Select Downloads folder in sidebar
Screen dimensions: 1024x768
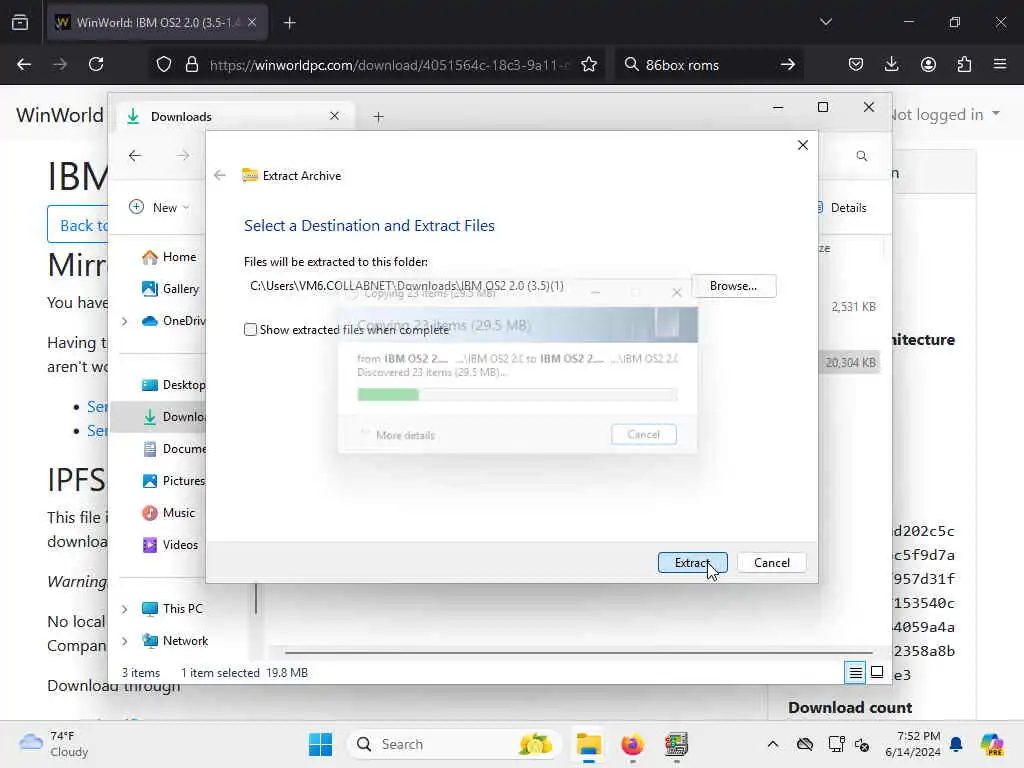(x=174, y=417)
